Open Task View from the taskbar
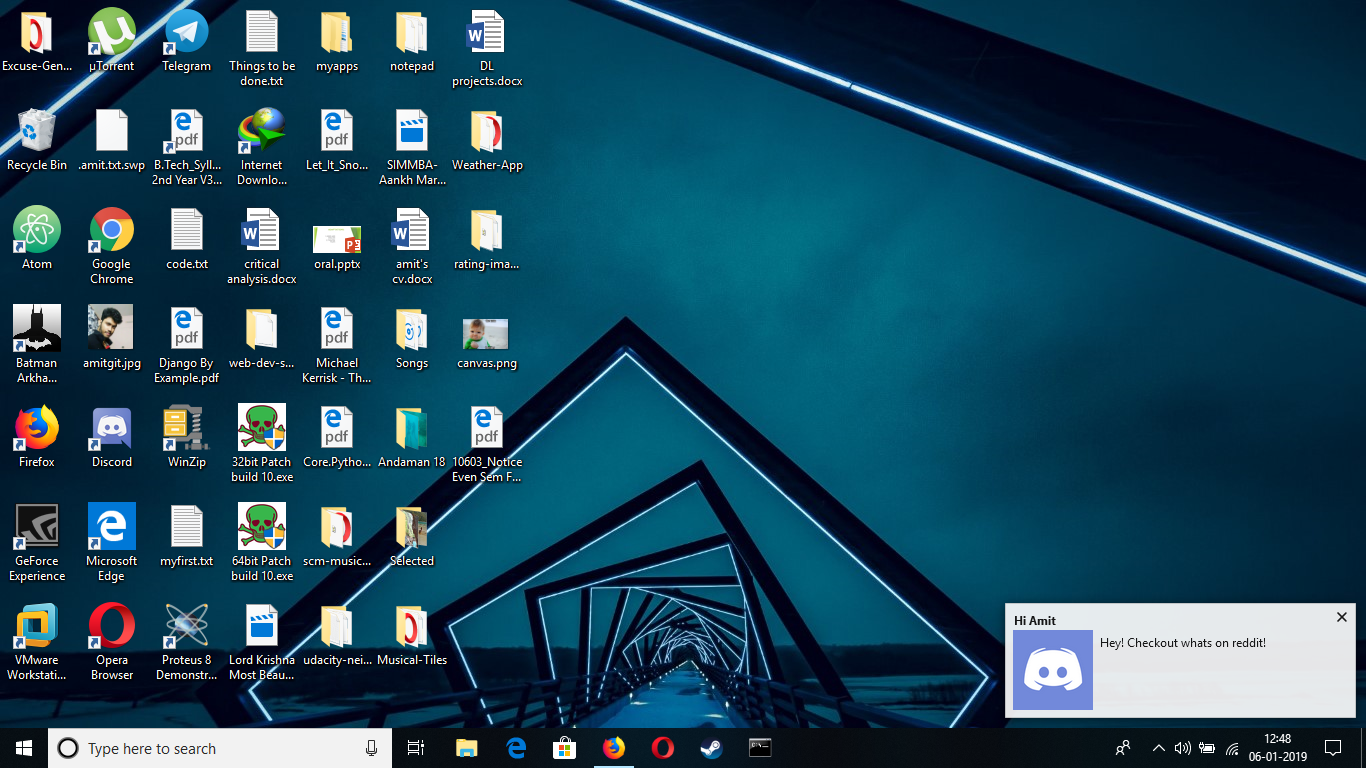This screenshot has width=1366, height=768. click(x=416, y=748)
